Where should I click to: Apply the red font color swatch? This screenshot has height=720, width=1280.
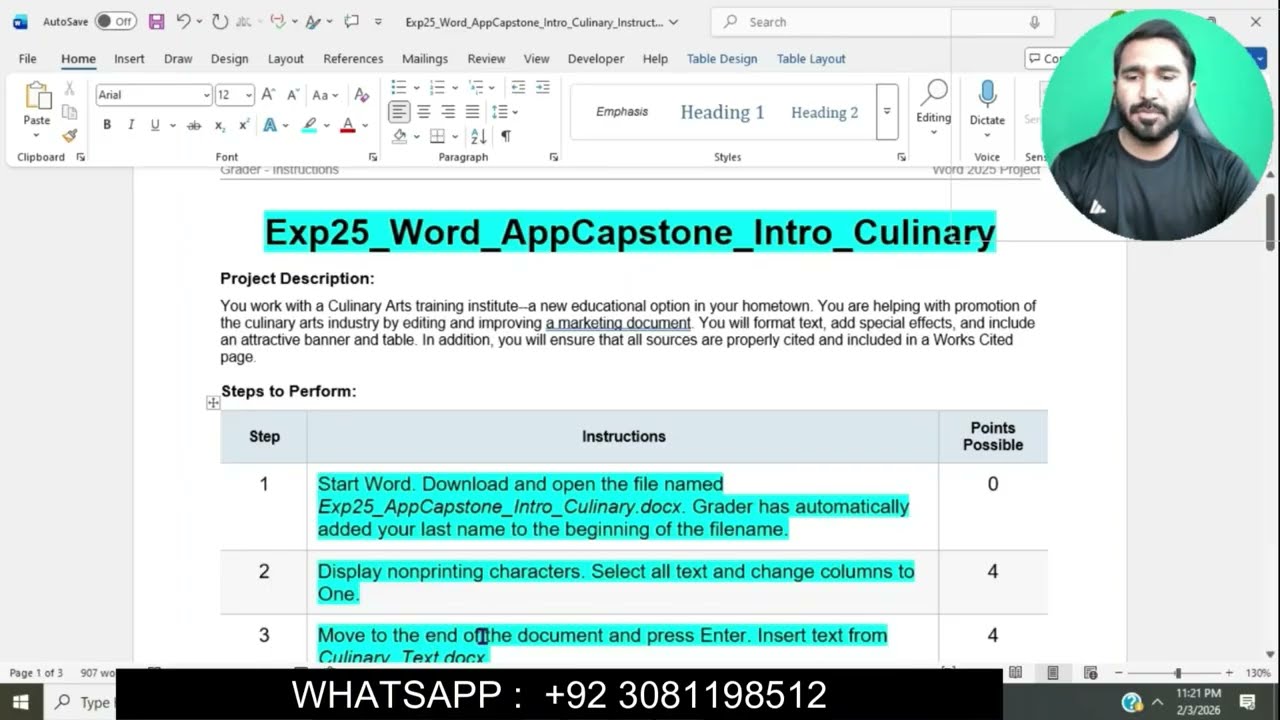347,125
